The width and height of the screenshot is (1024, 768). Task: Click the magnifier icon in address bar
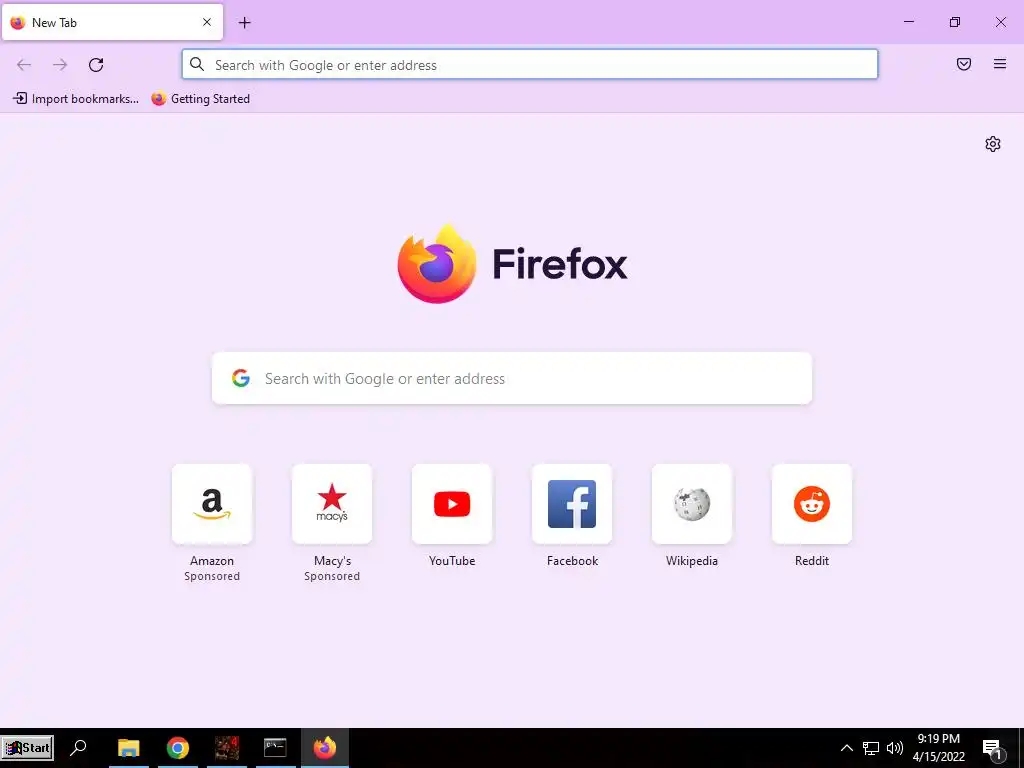coord(197,64)
